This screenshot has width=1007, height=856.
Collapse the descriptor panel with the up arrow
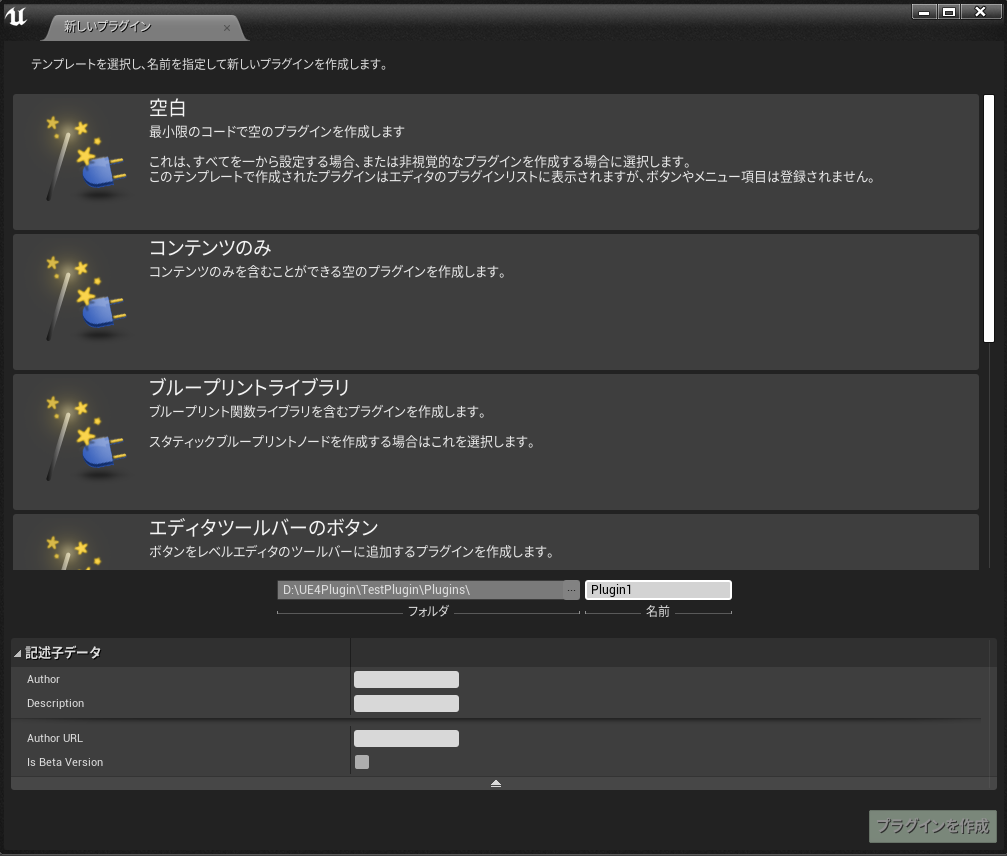[x=495, y=784]
